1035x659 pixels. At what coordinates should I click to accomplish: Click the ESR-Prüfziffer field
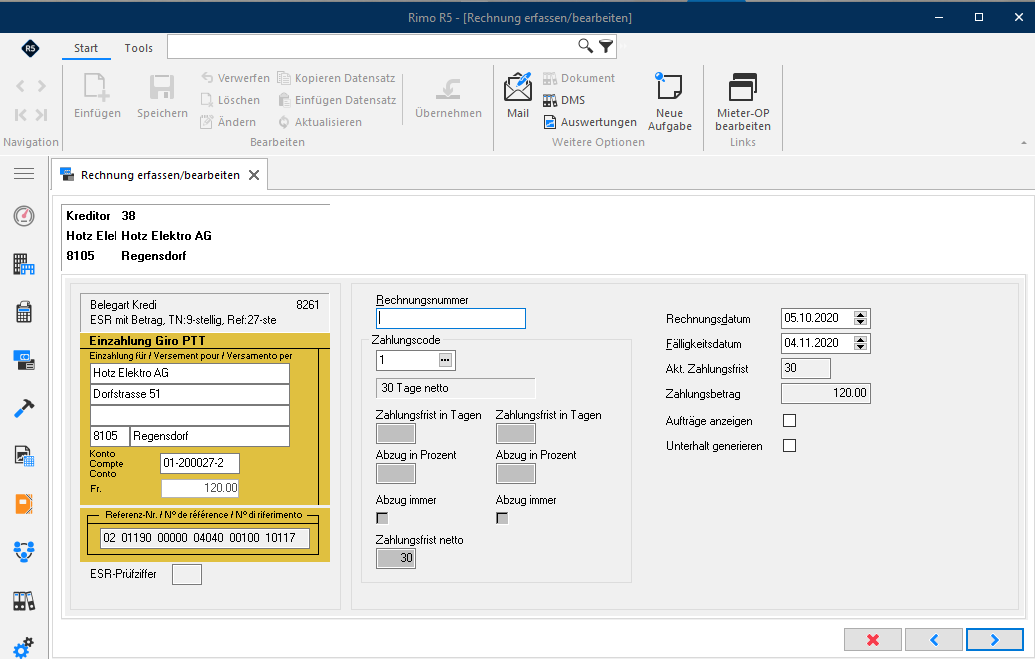187,574
